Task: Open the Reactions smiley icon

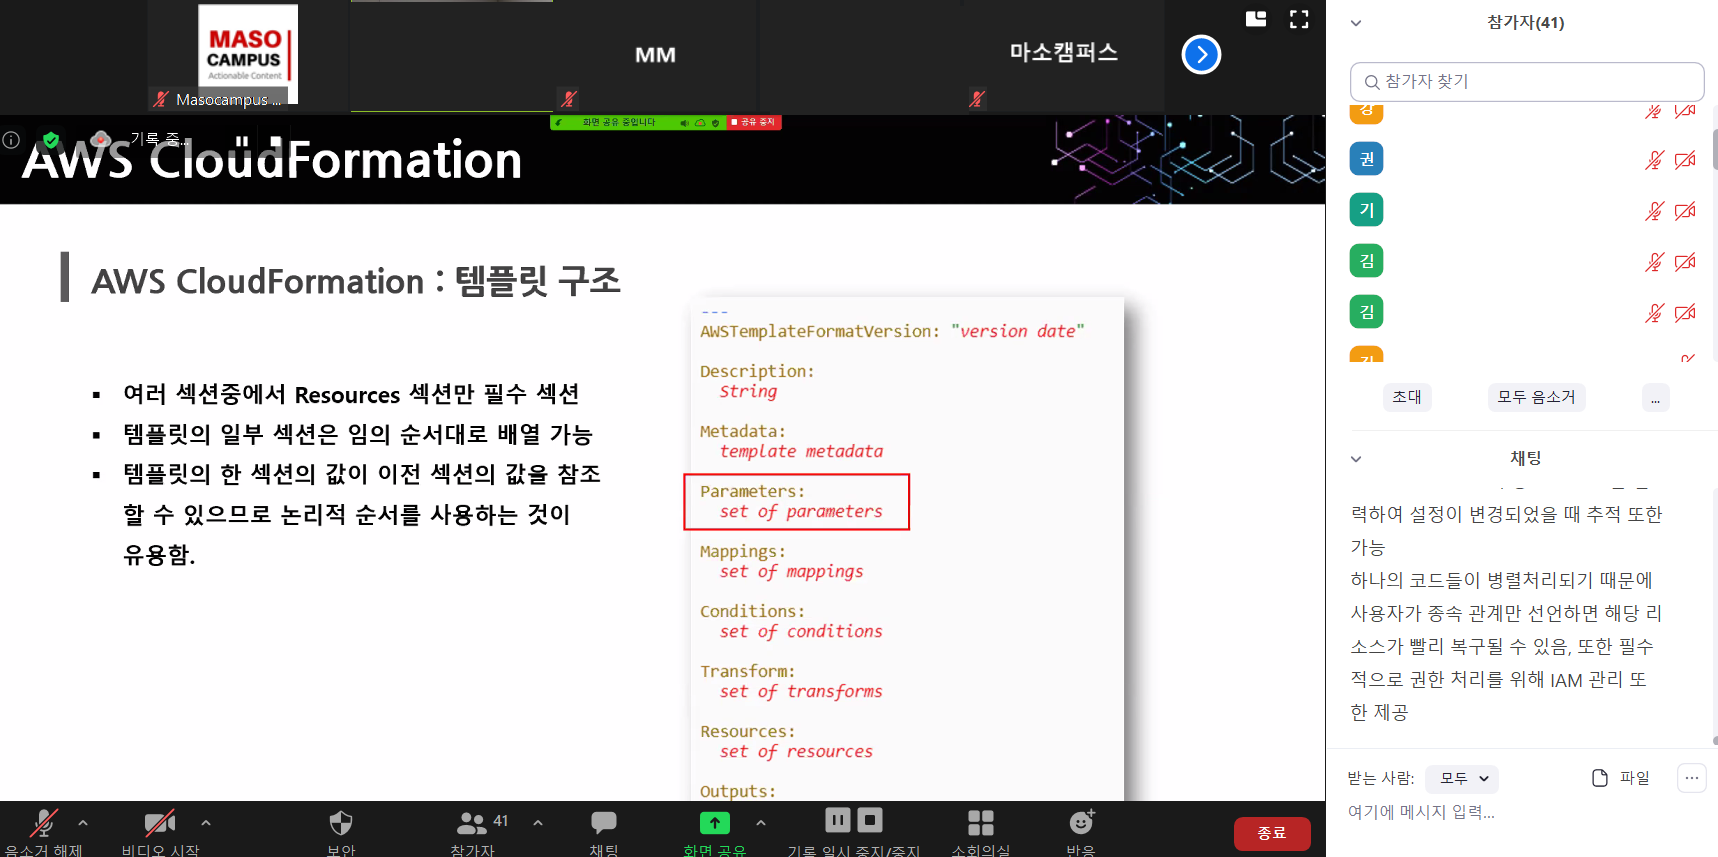Action: tap(1081, 823)
